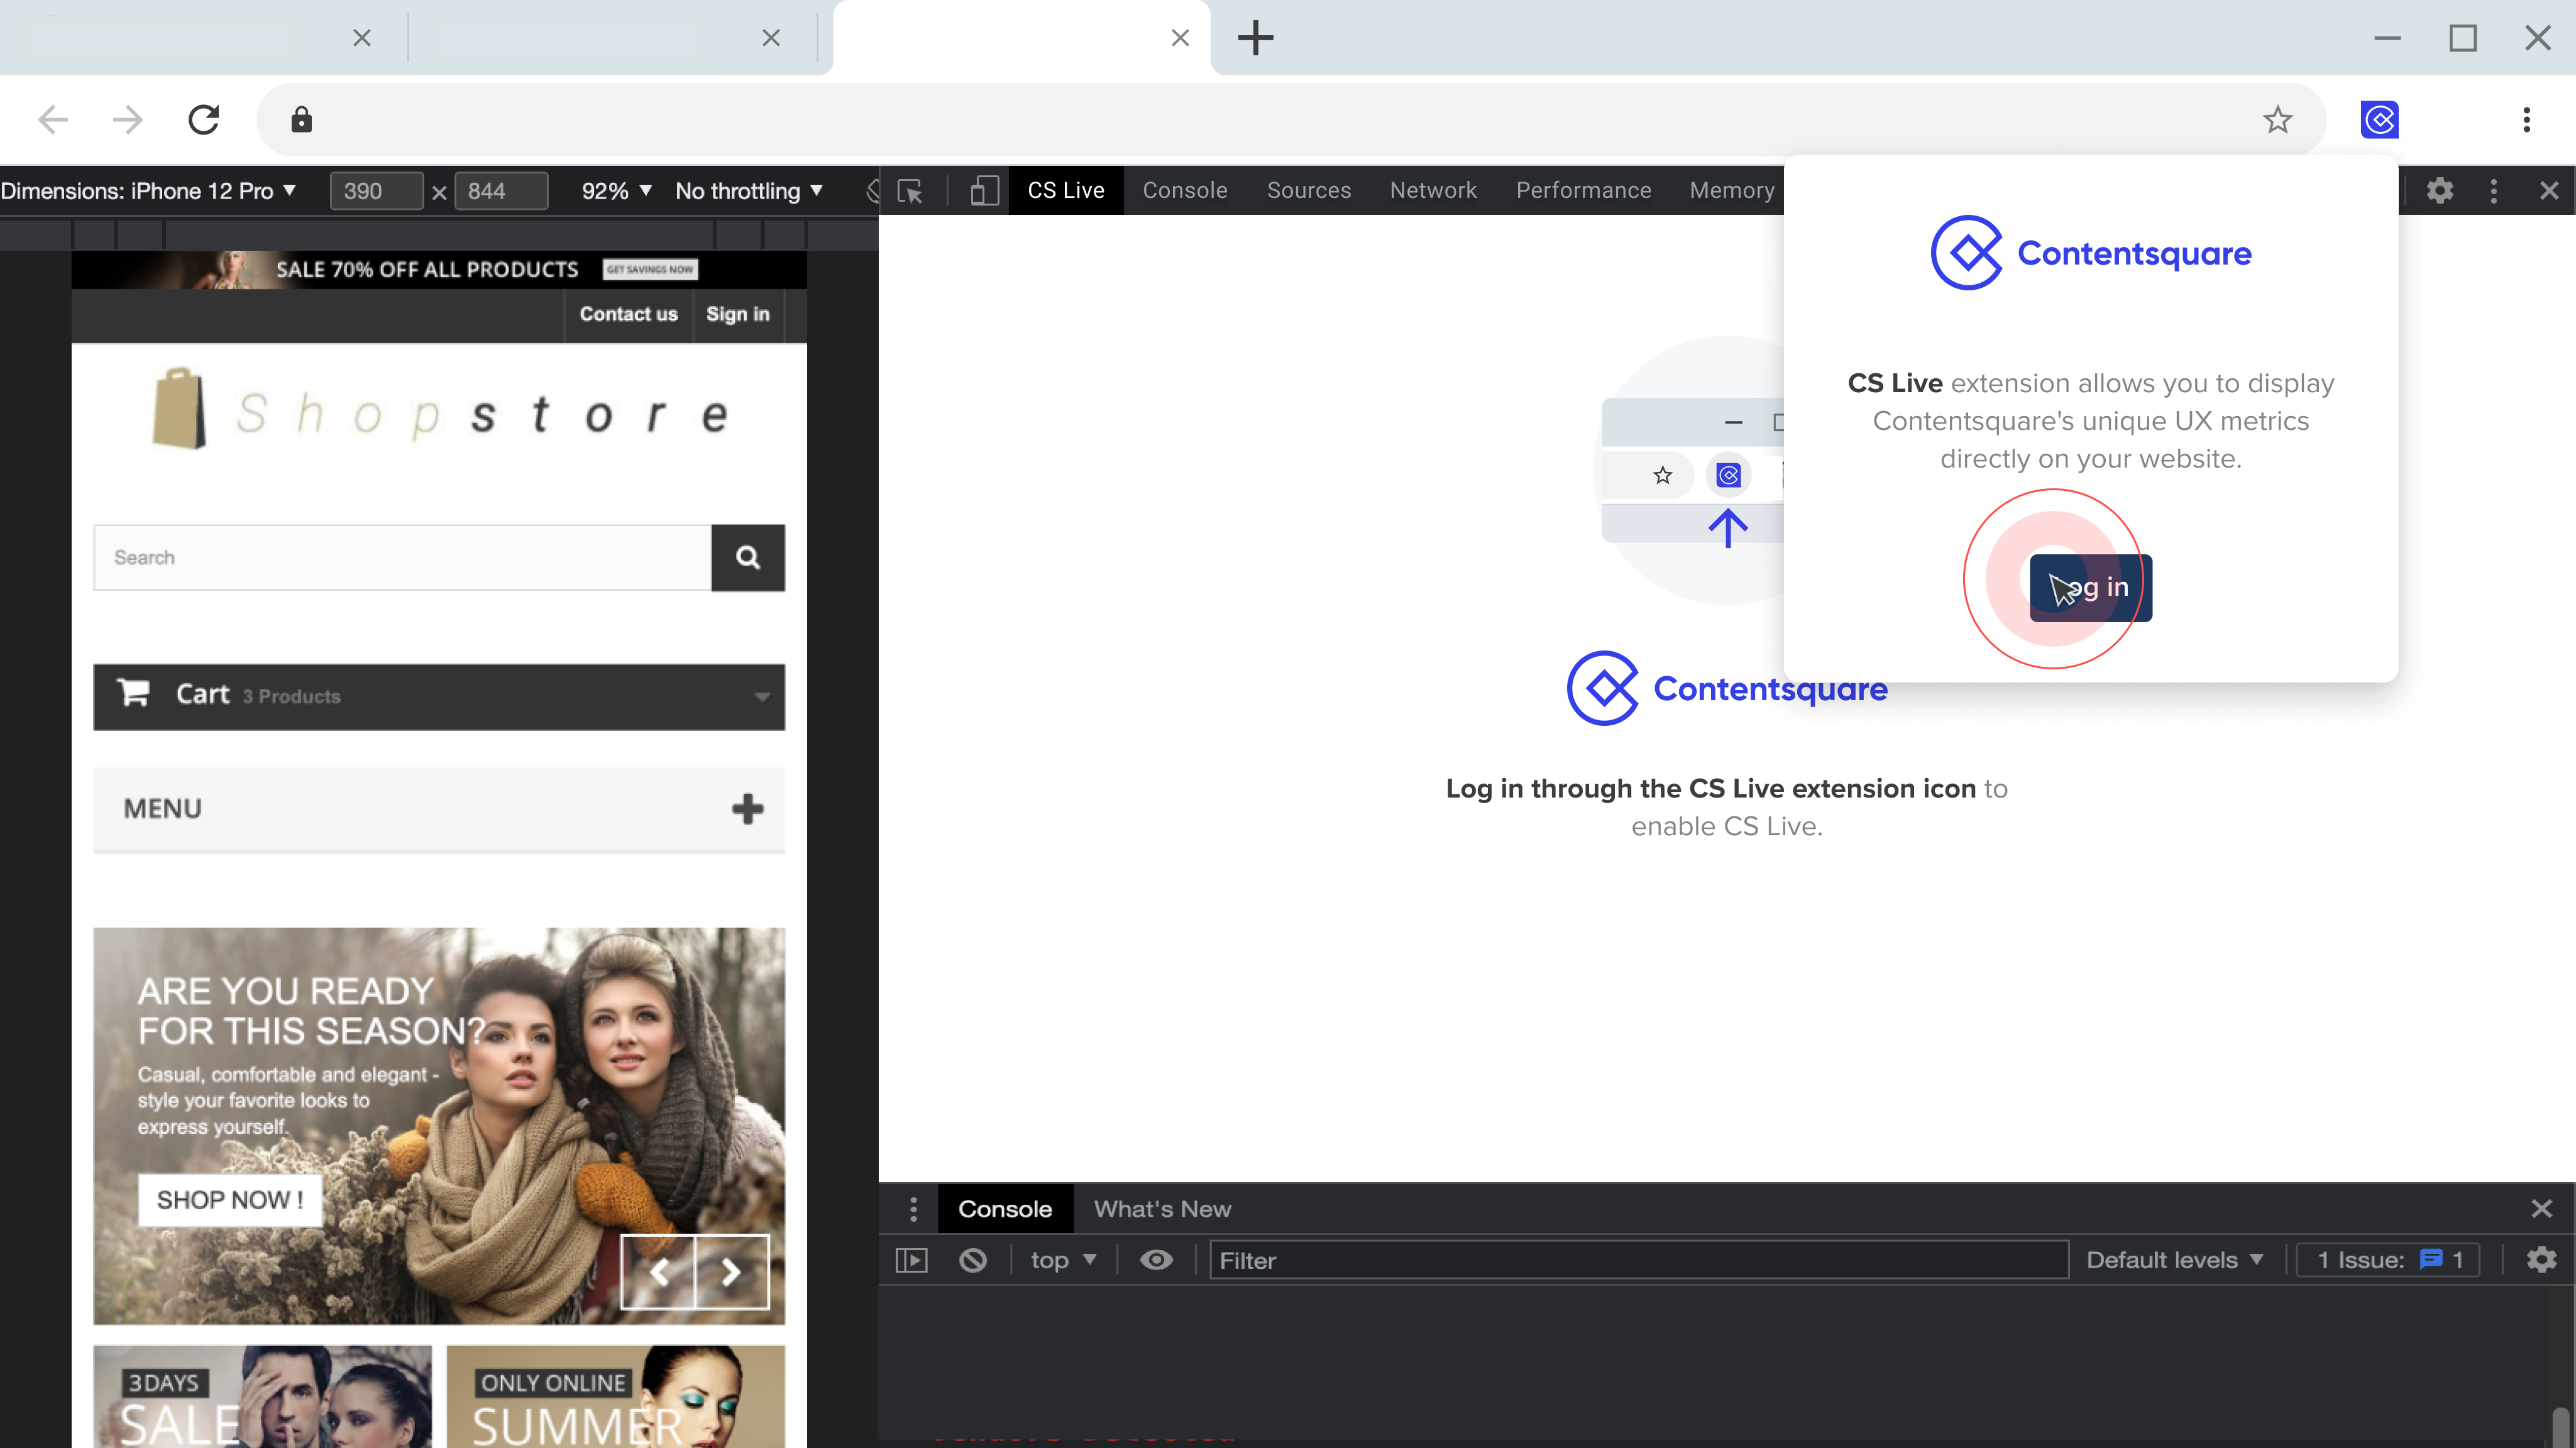This screenshot has width=2576, height=1448.
Task: Toggle the live expression eye icon
Action: click(1156, 1260)
